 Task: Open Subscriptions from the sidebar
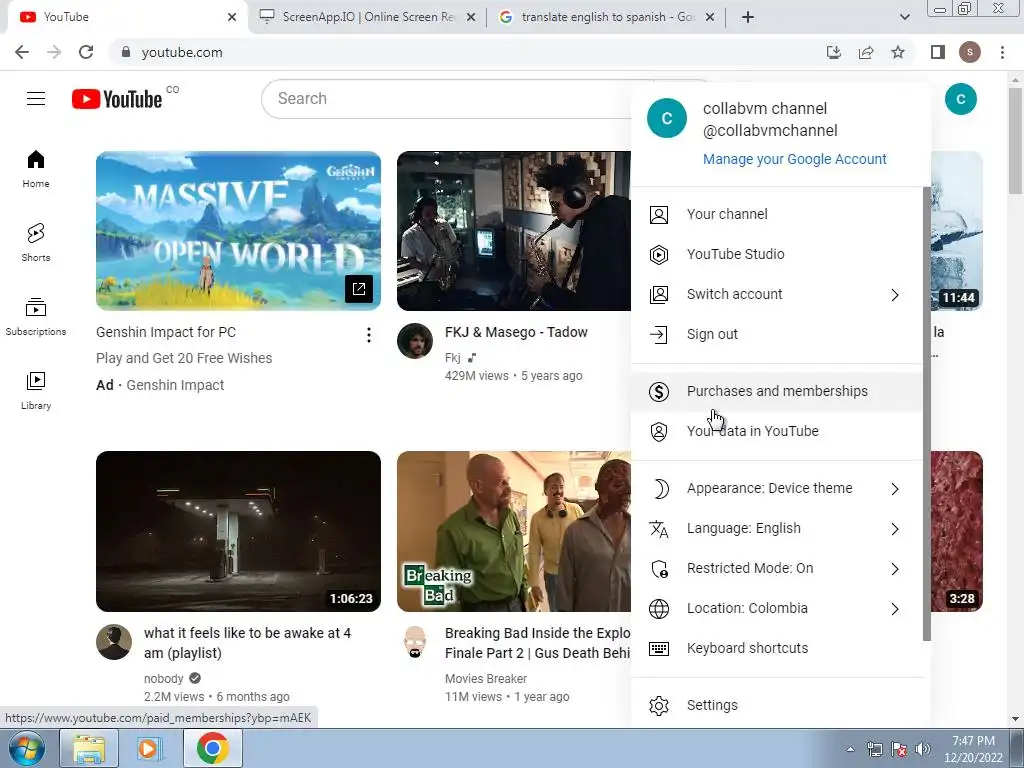(x=36, y=316)
